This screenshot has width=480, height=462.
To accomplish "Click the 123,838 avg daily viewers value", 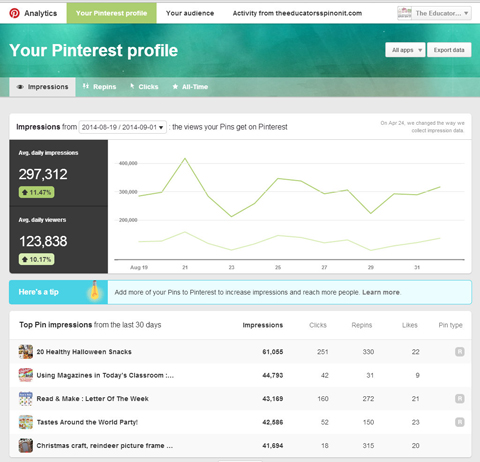I will (43, 241).
